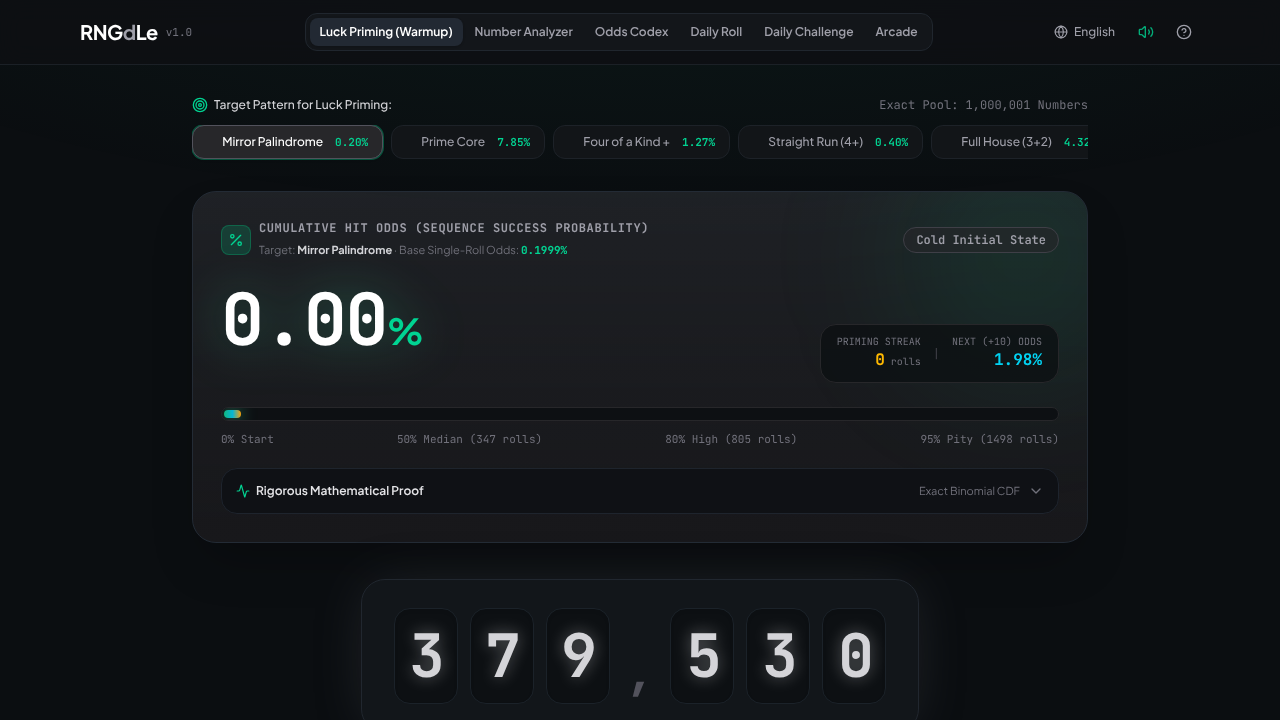1280x720 pixels.
Task: Open the Number Analyzer tab
Action: 524,32
